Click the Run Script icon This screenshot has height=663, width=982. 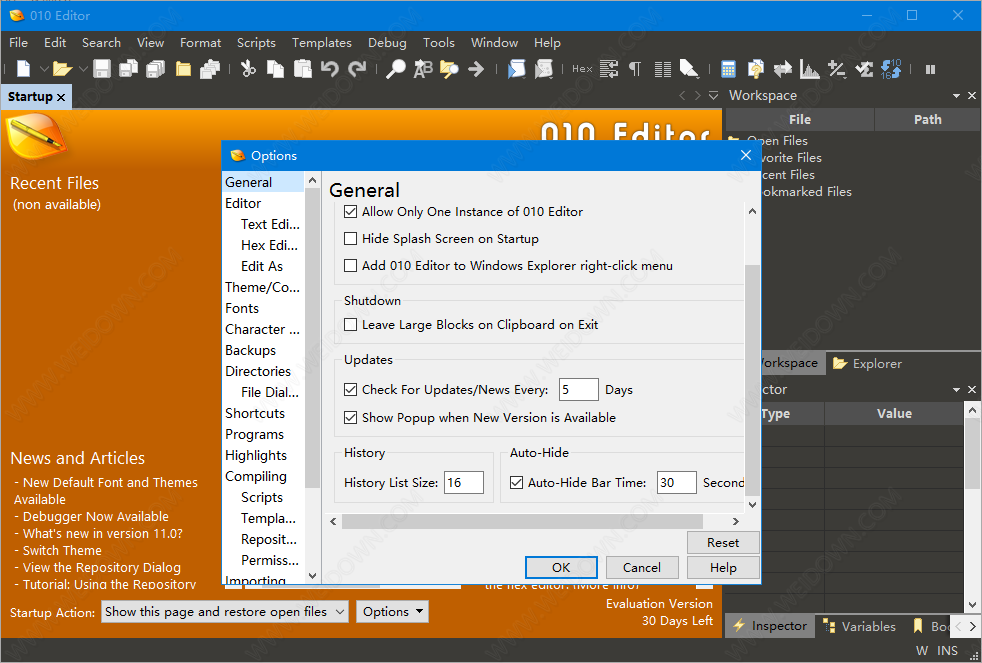pyautogui.click(x=516, y=69)
